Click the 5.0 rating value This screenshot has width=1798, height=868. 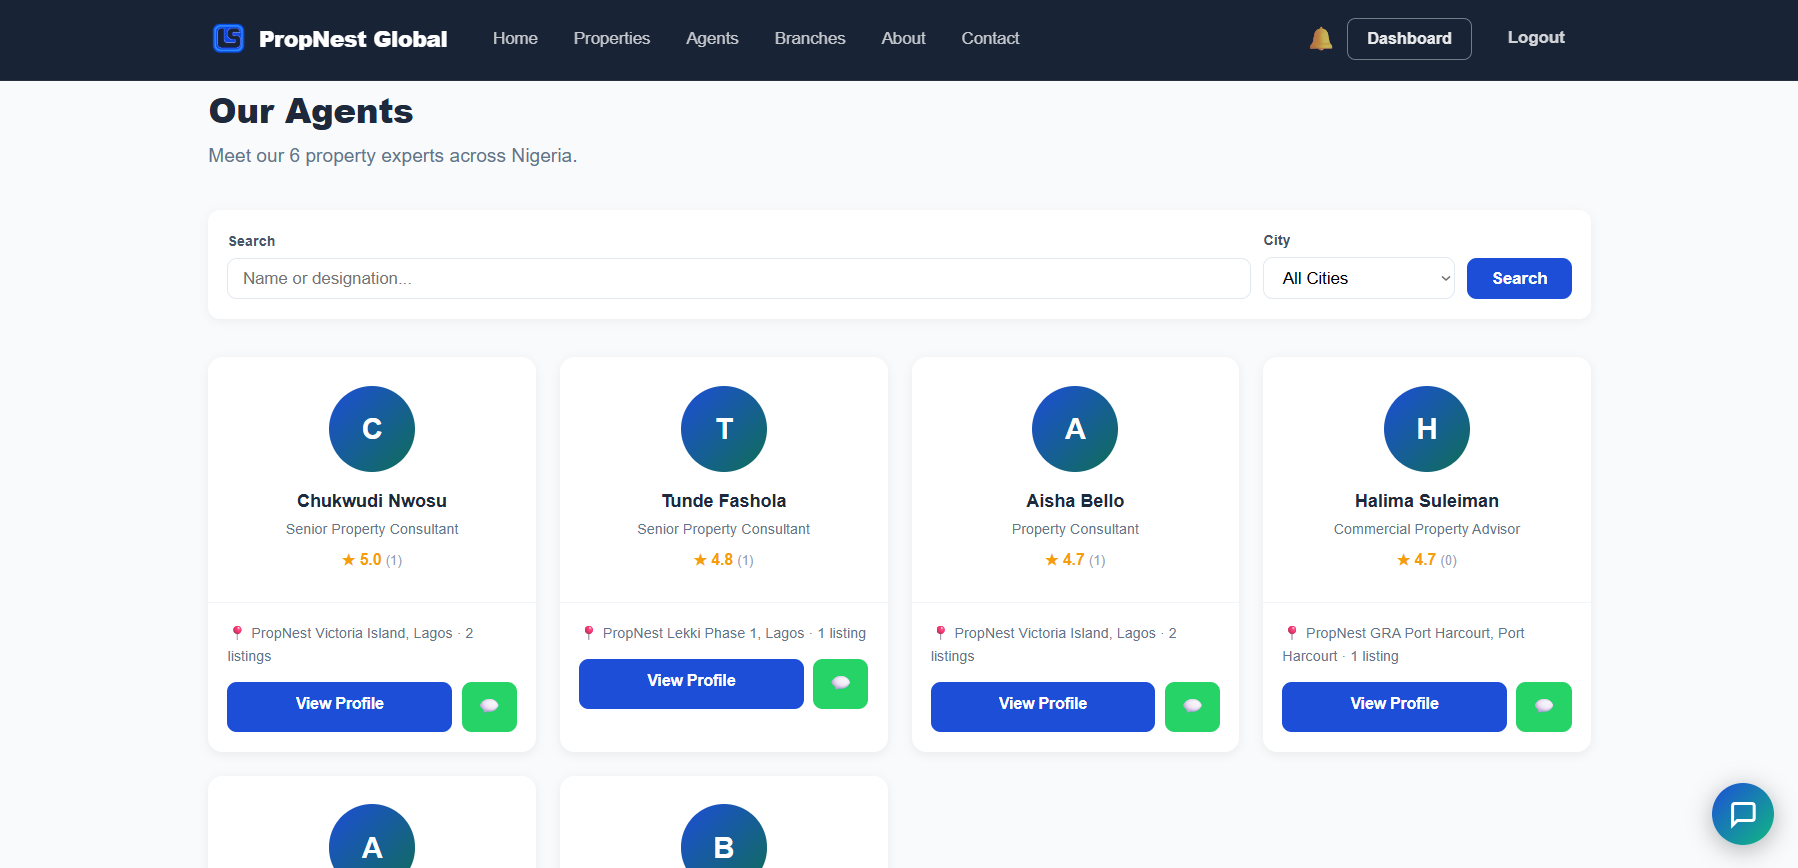click(371, 560)
